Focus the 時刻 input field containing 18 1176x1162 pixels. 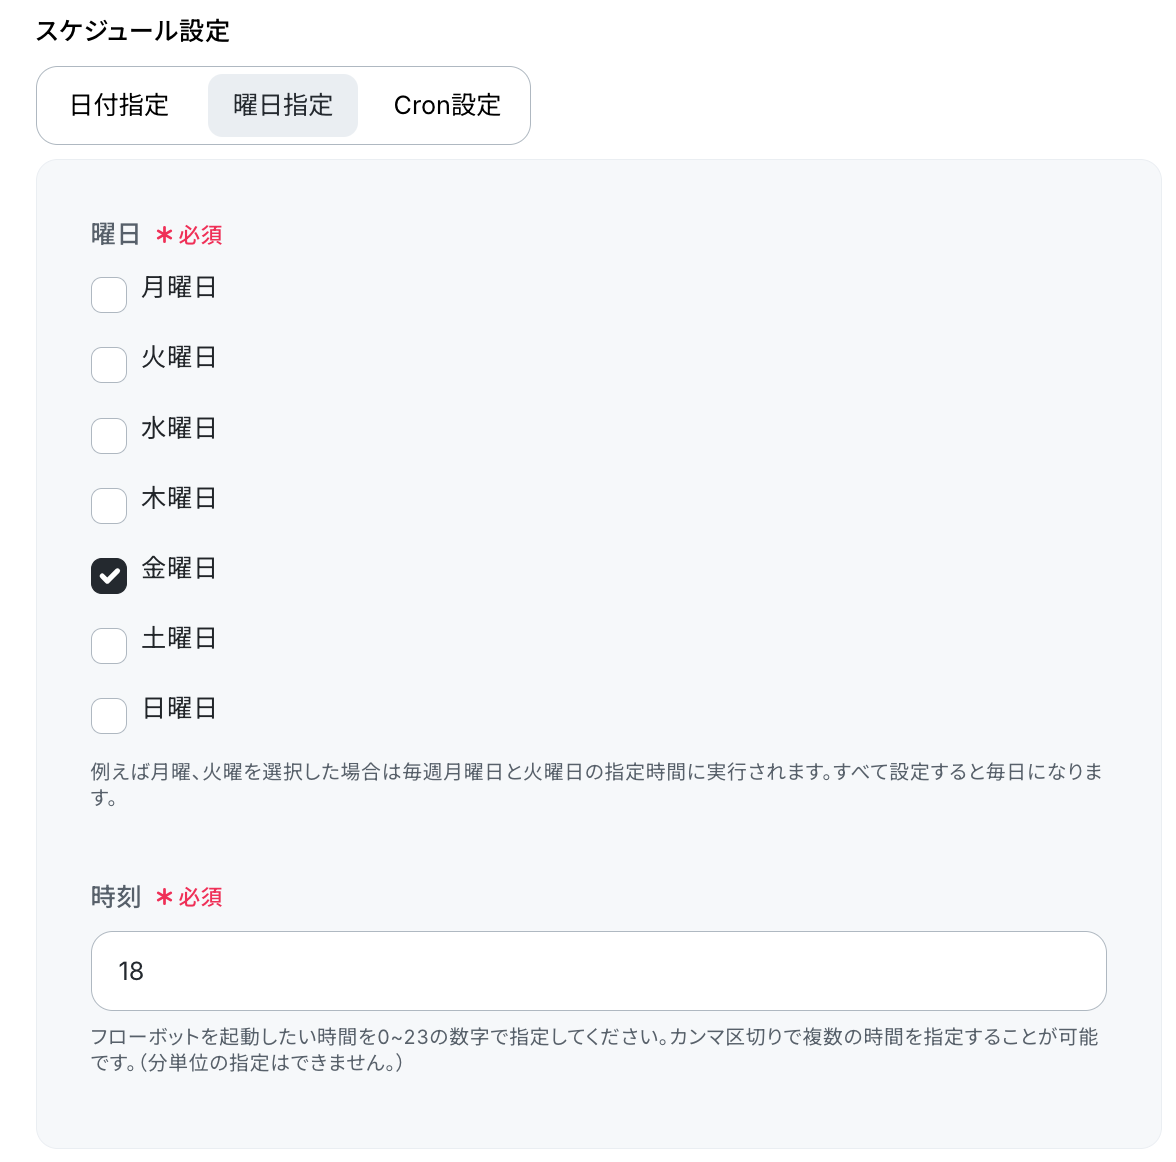point(598,971)
